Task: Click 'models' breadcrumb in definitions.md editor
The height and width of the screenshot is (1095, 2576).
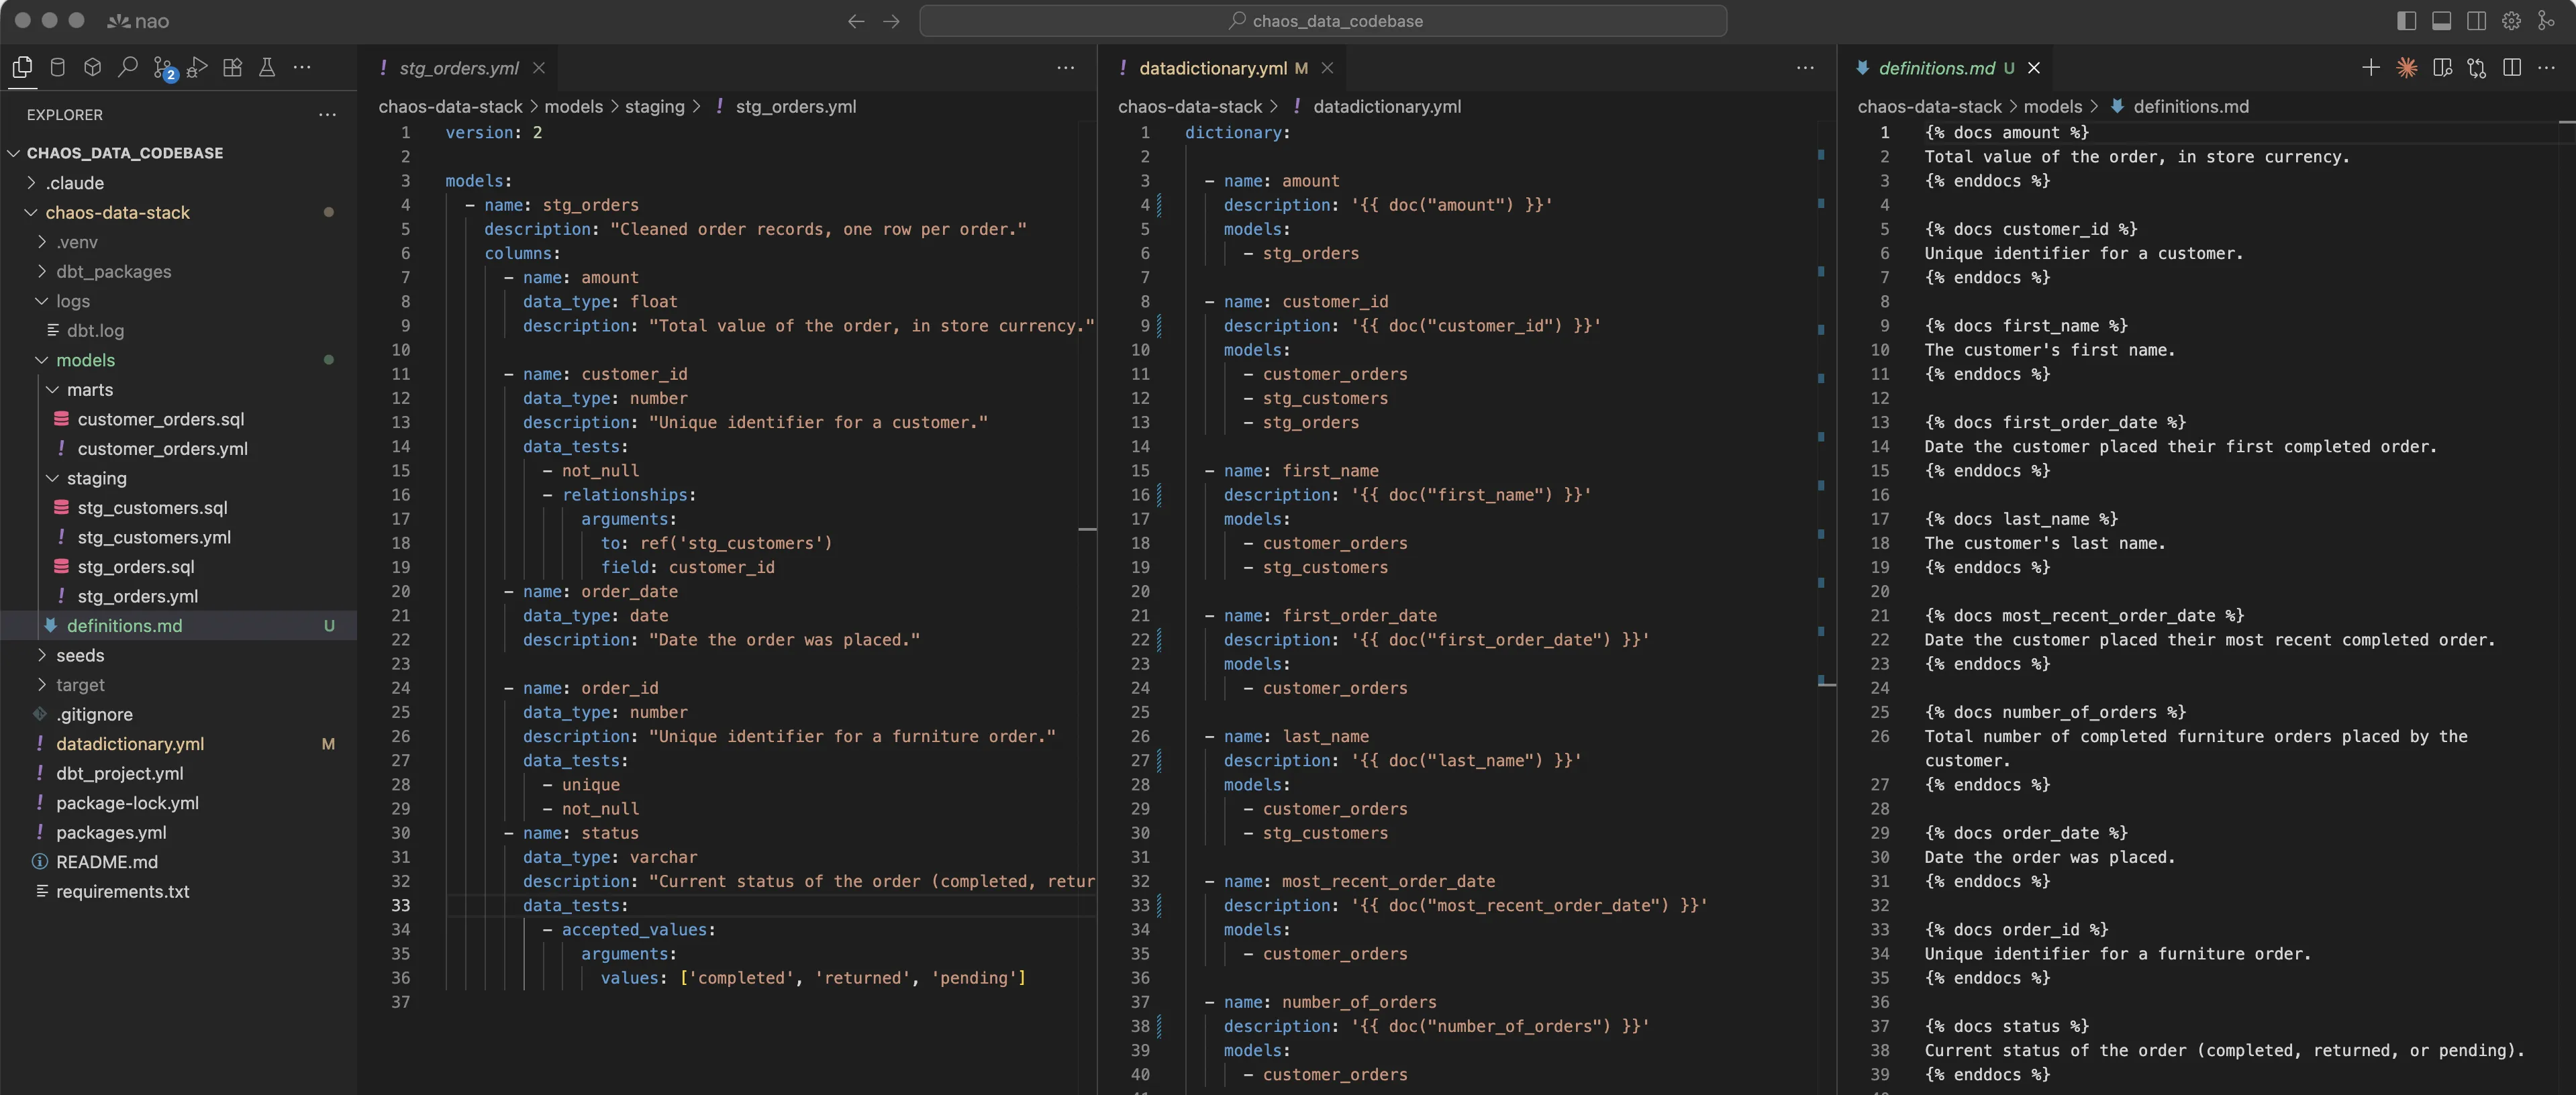Action: point(2052,106)
